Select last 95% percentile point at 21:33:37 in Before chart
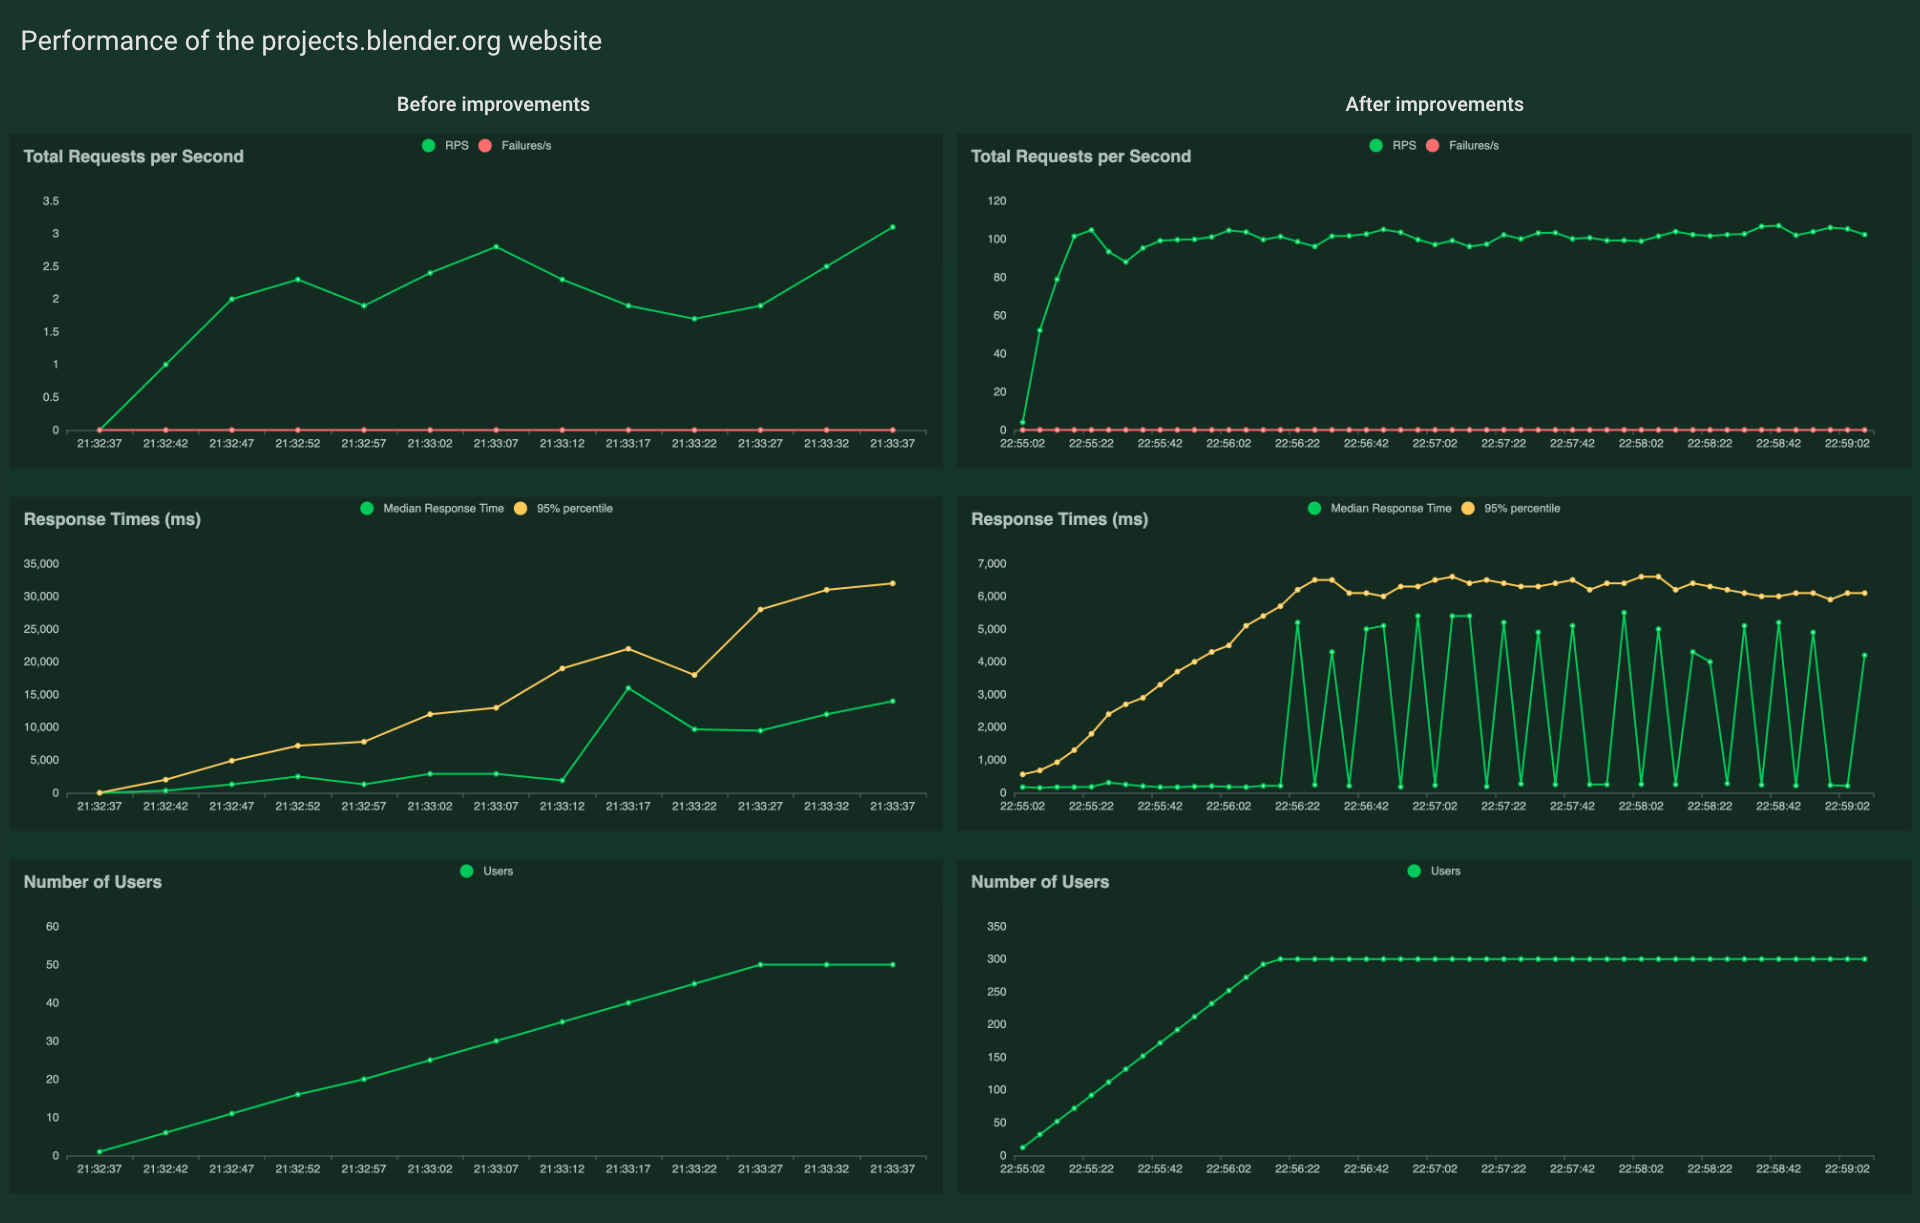 point(892,583)
